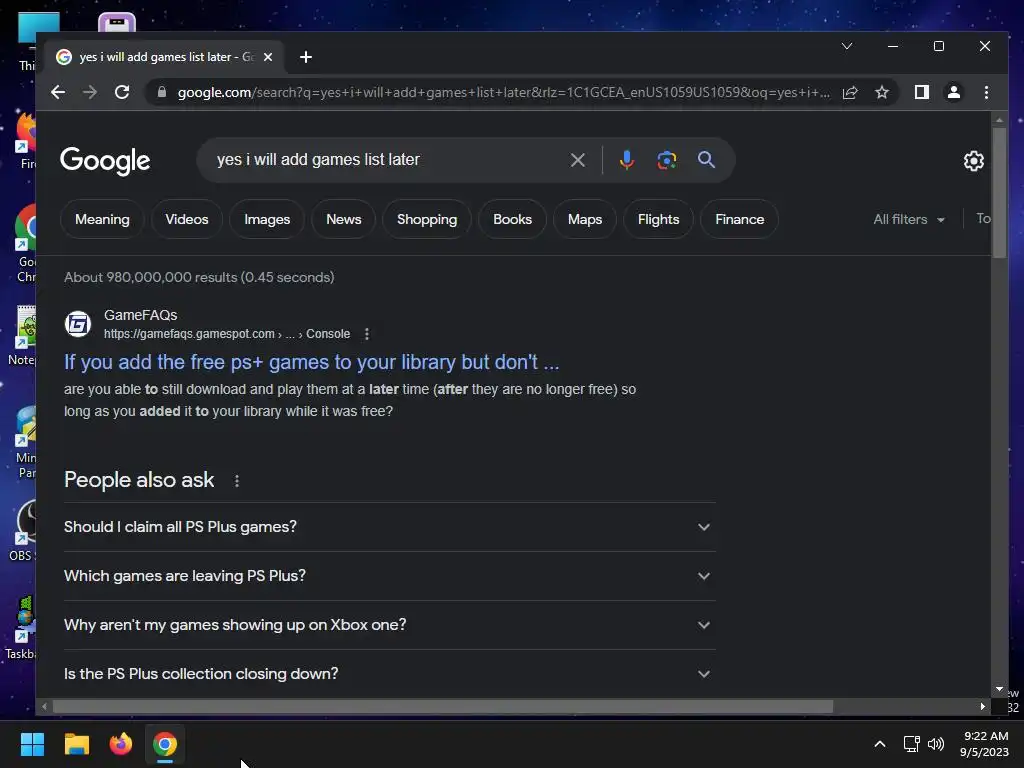Open Chrome three-dot menu
Viewport: 1024px width, 768px height.
click(x=986, y=92)
